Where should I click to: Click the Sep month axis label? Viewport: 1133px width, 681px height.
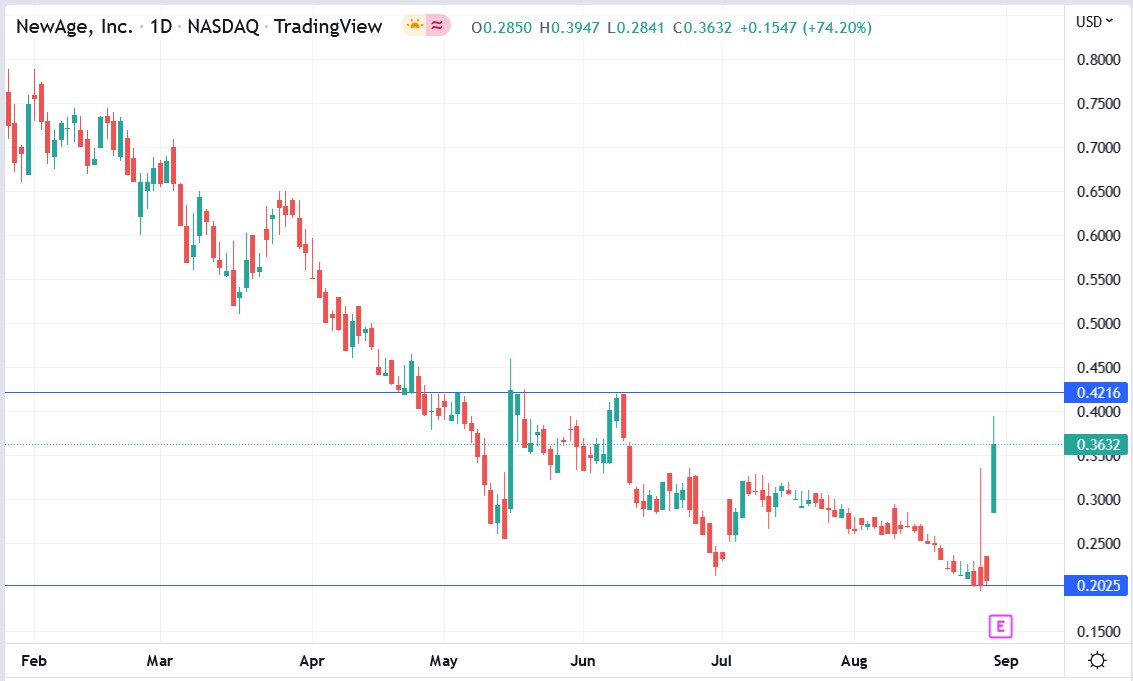pyautogui.click(x=1005, y=661)
